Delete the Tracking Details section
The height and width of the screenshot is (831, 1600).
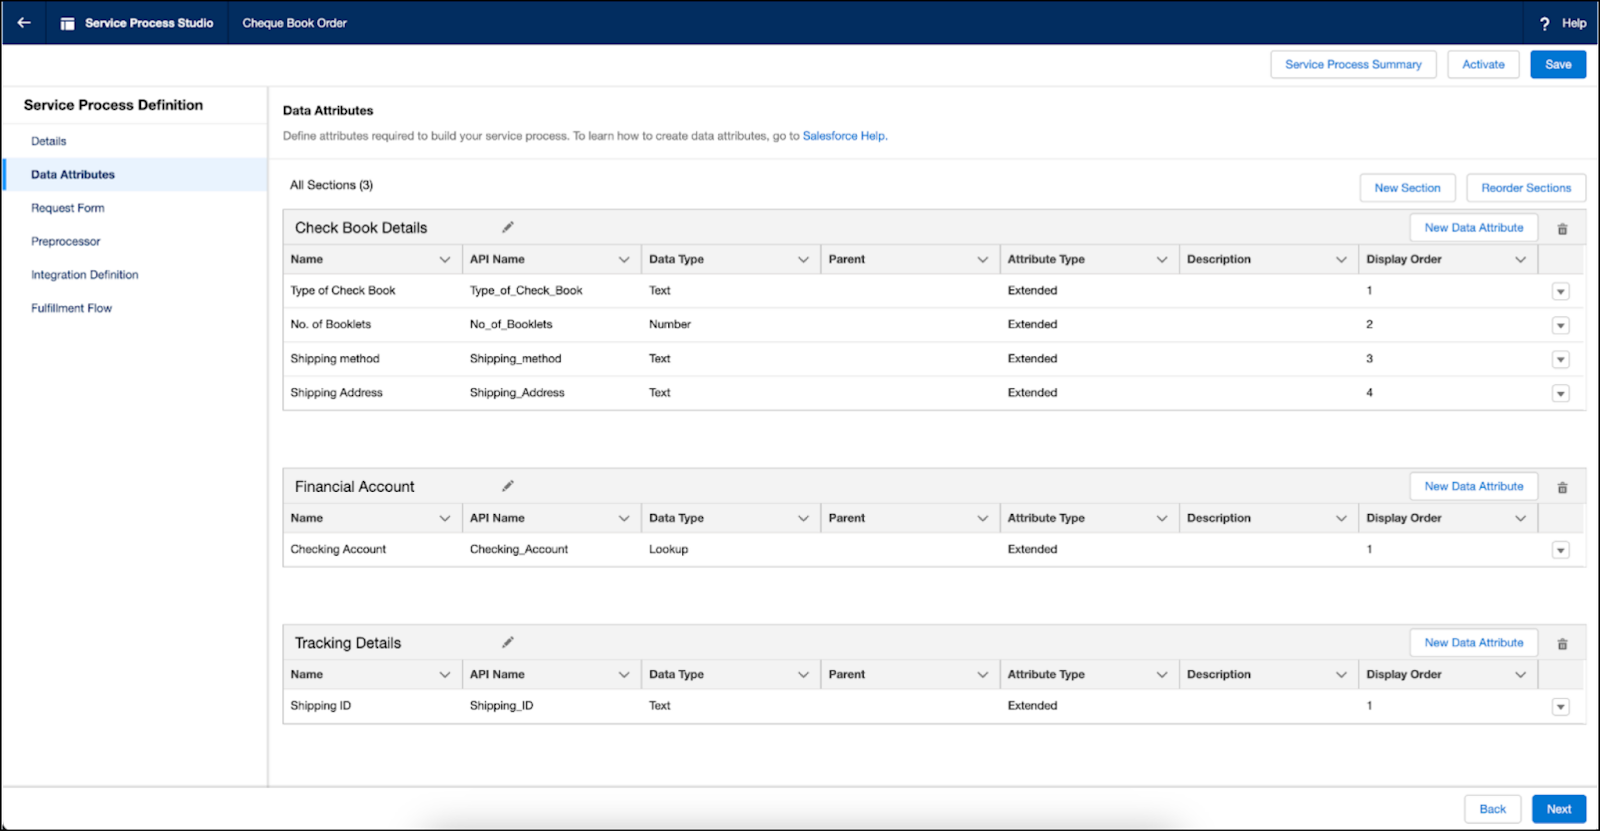[x=1562, y=644]
